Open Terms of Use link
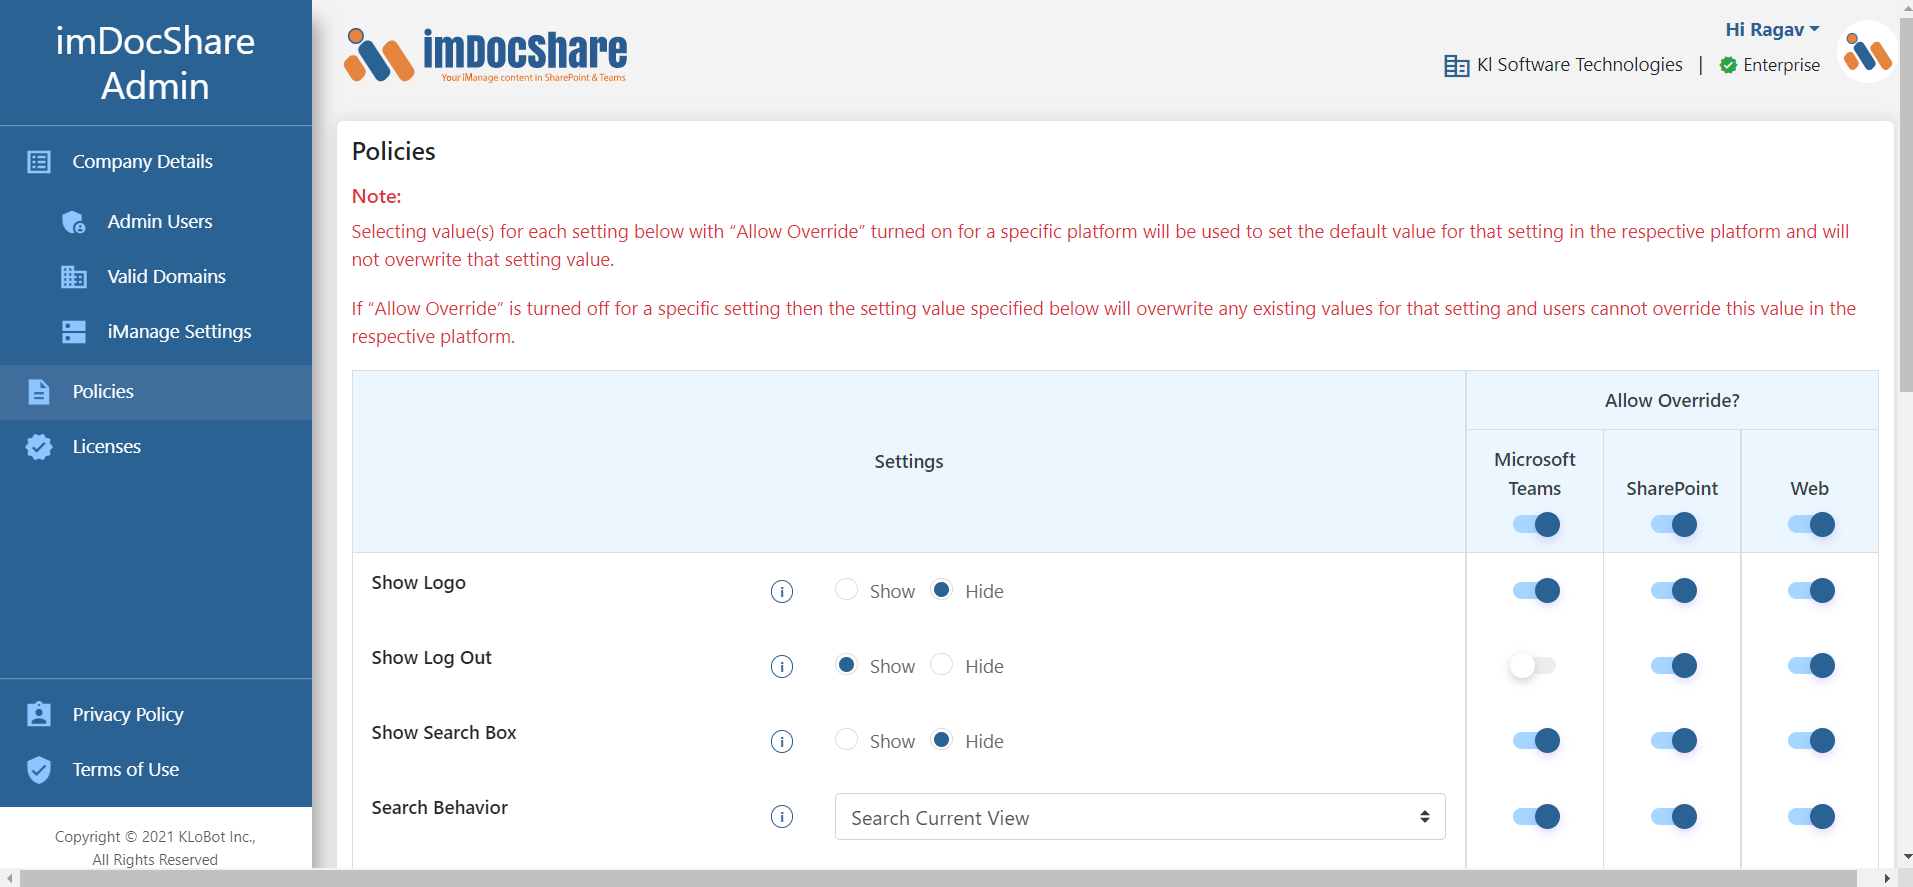 click(x=156, y=770)
